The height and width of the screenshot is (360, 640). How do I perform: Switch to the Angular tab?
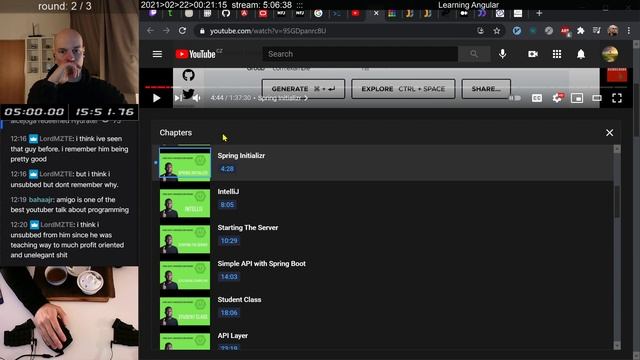click(244, 13)
